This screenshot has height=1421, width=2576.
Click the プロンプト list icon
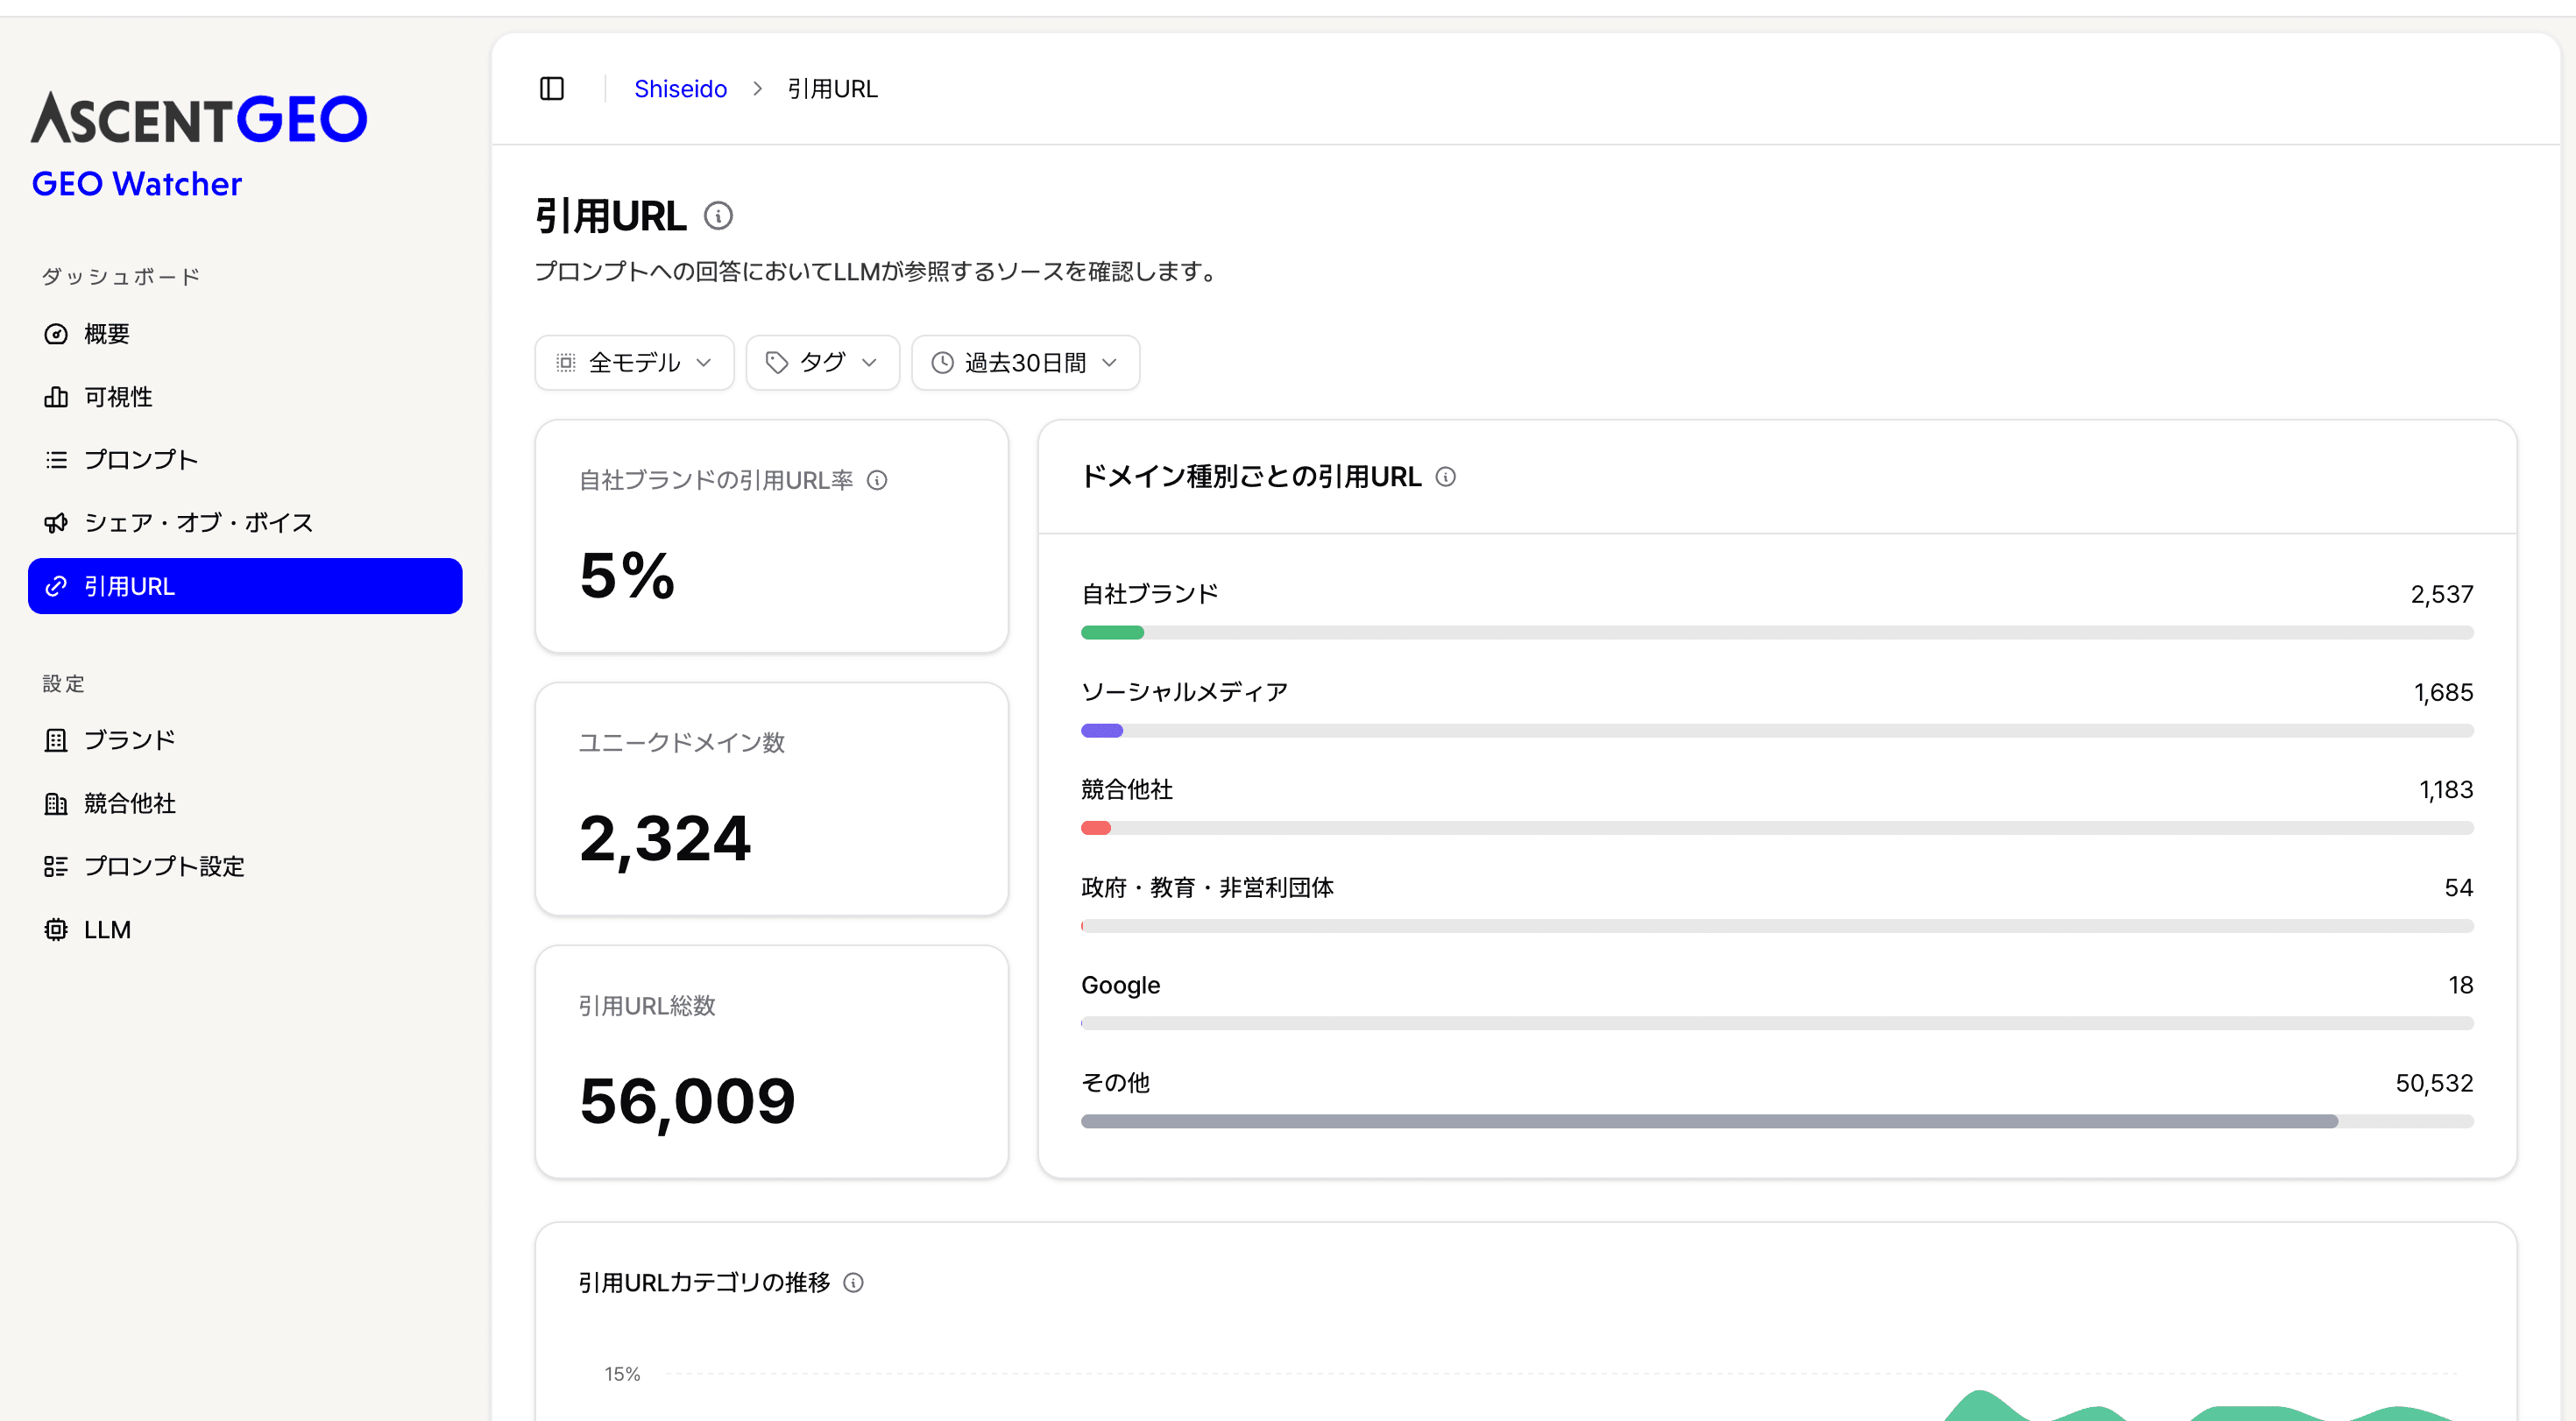coord(56,460)
